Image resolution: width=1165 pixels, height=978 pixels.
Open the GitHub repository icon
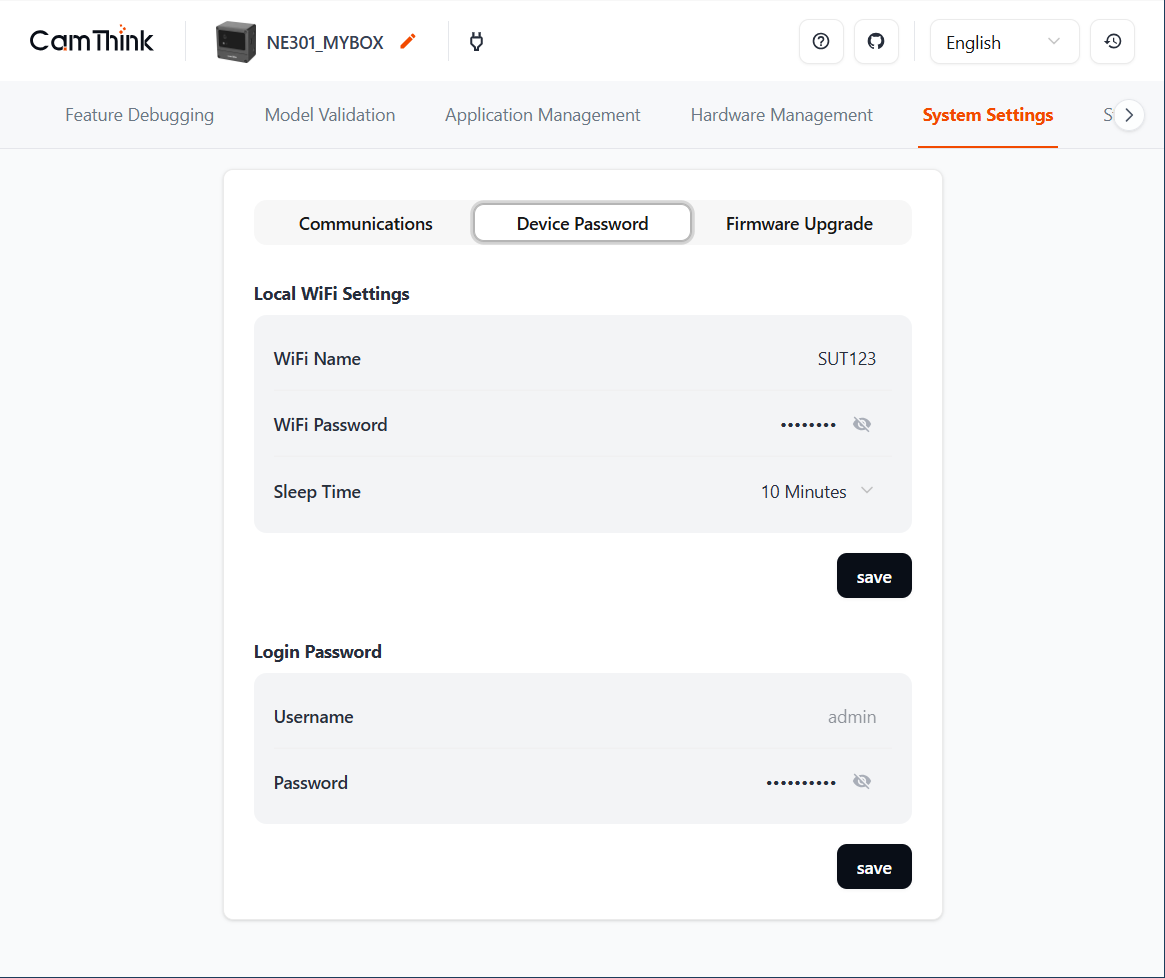tap(876, 42)
